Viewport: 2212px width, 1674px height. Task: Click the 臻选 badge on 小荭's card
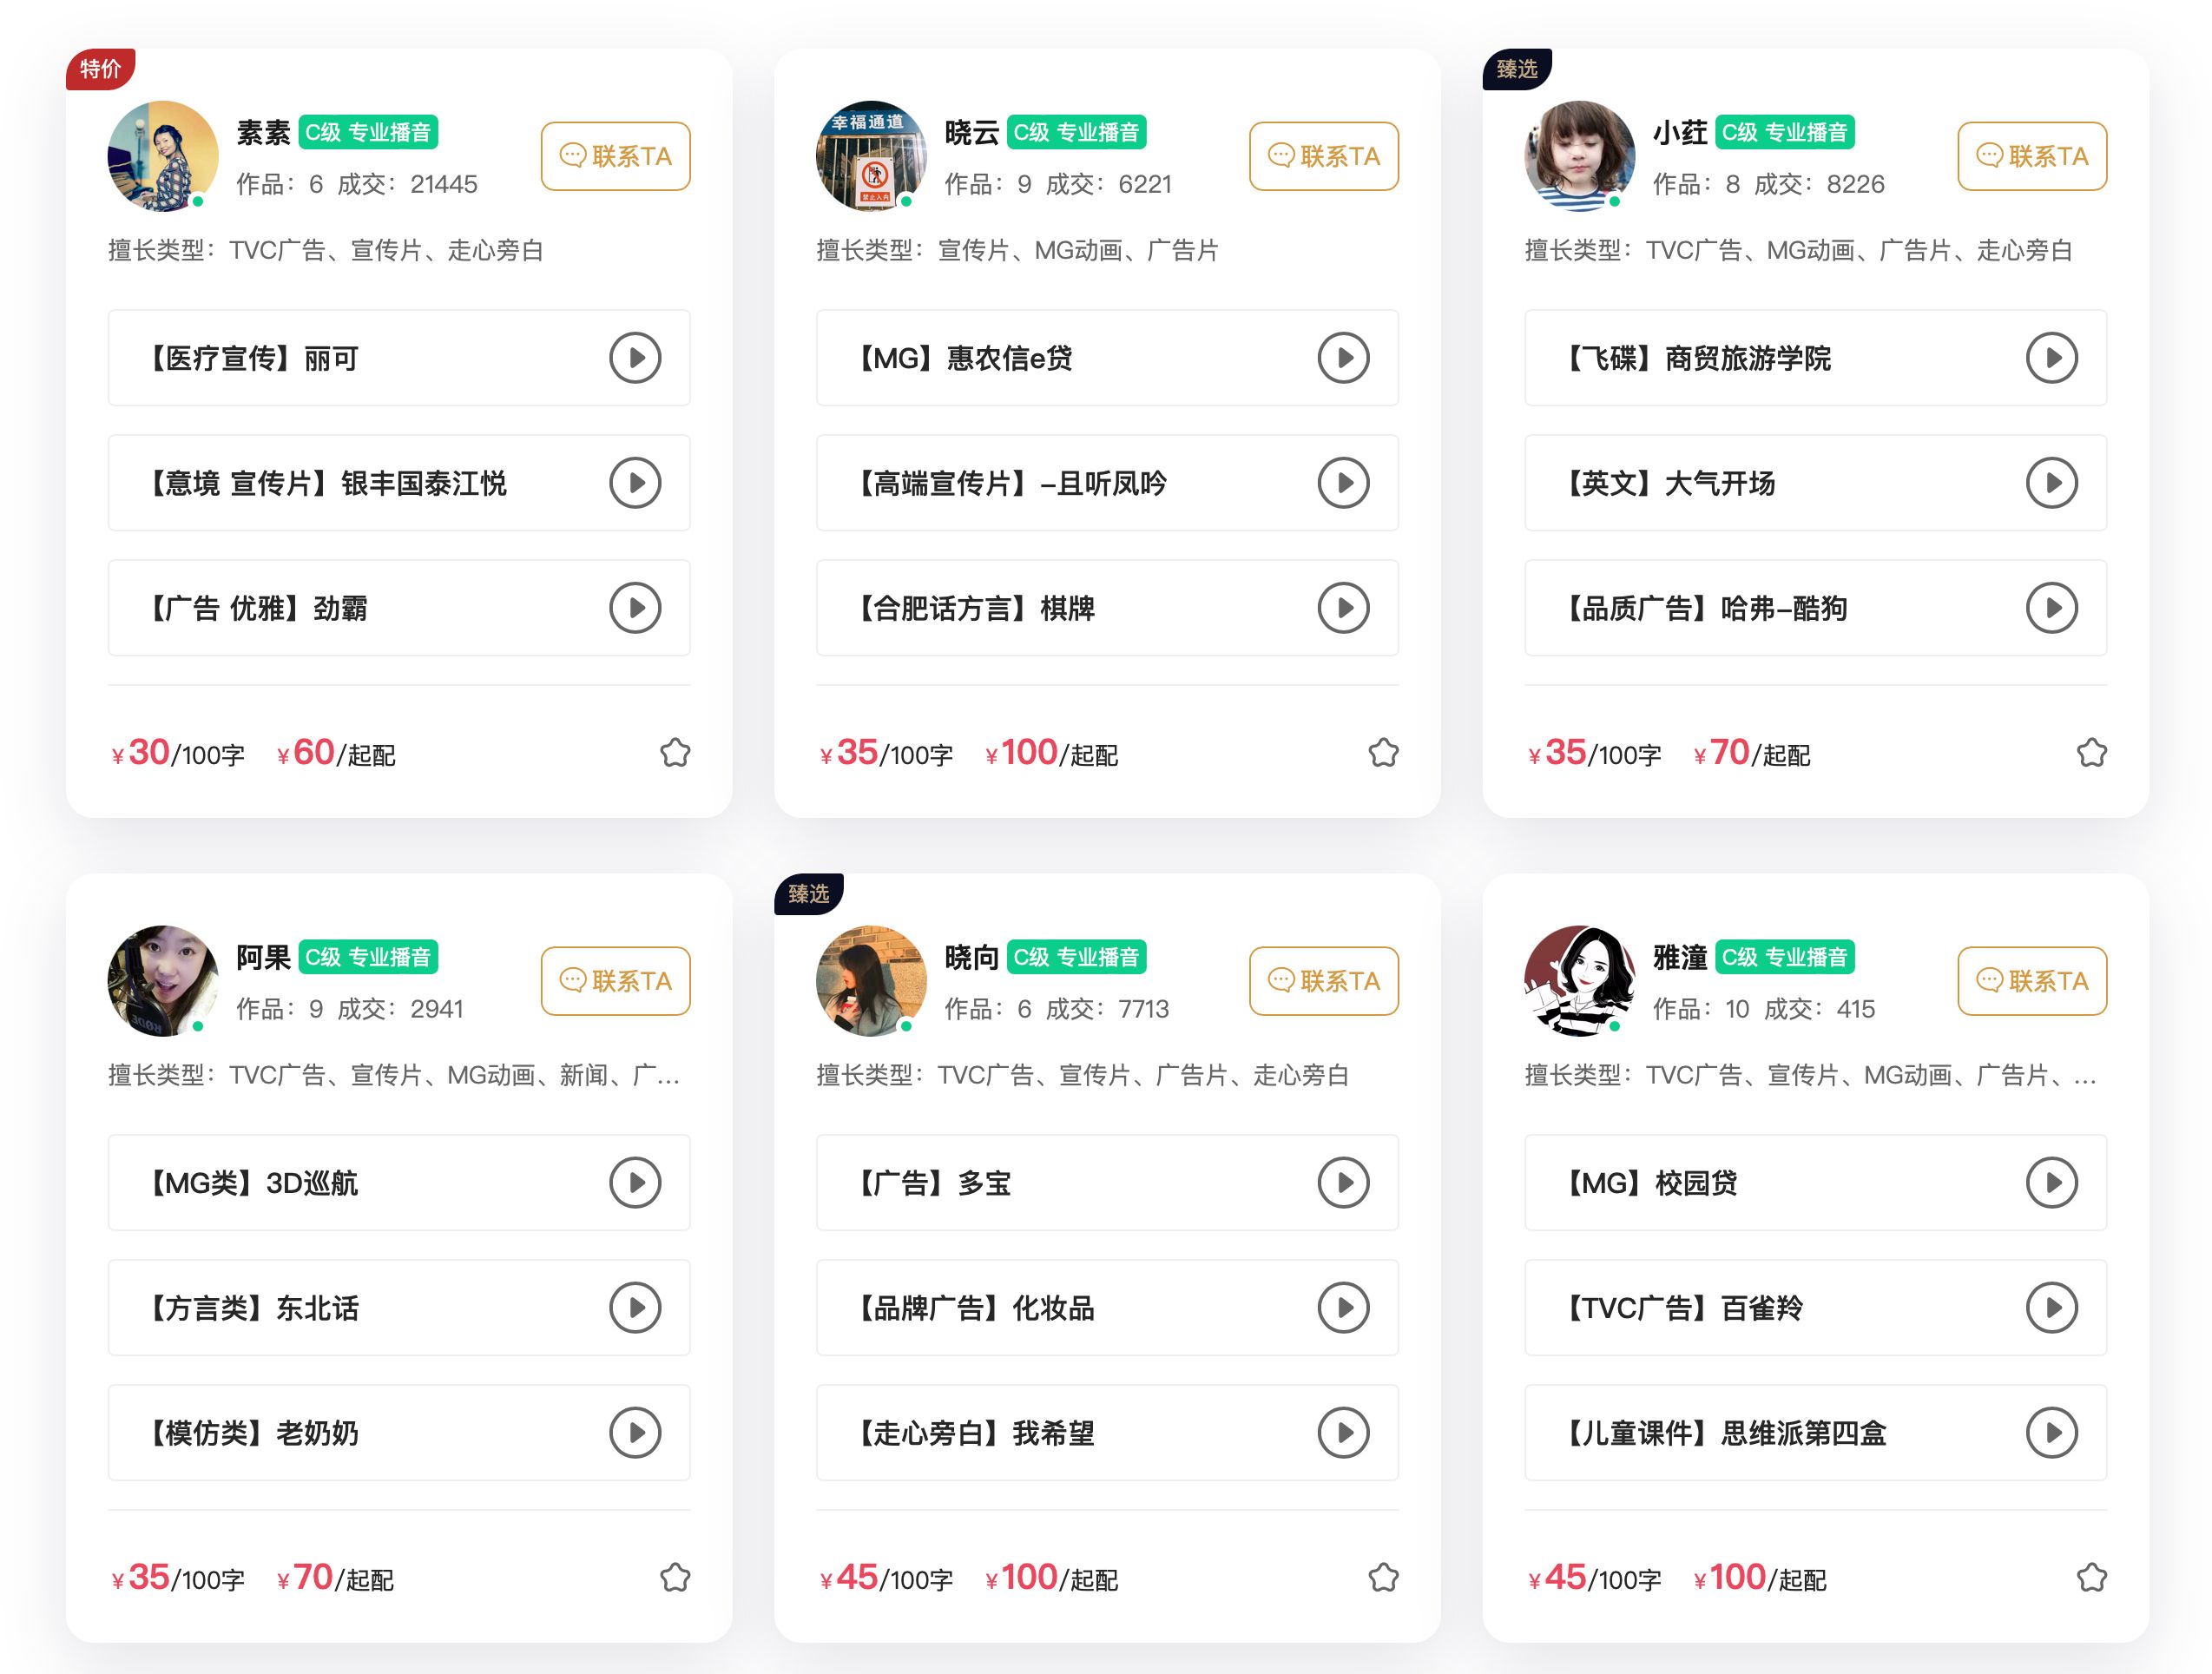point(1517,69)
